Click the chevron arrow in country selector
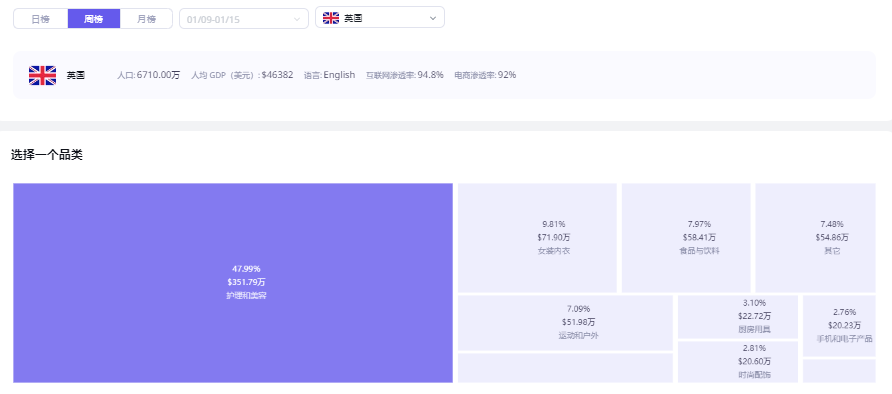 tap(433, 18)
